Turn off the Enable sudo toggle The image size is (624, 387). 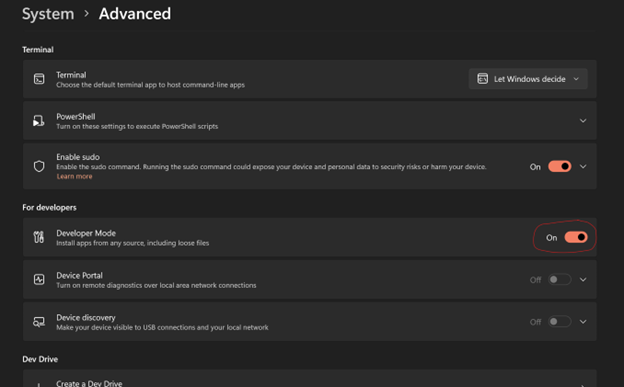tap(560, 166)
